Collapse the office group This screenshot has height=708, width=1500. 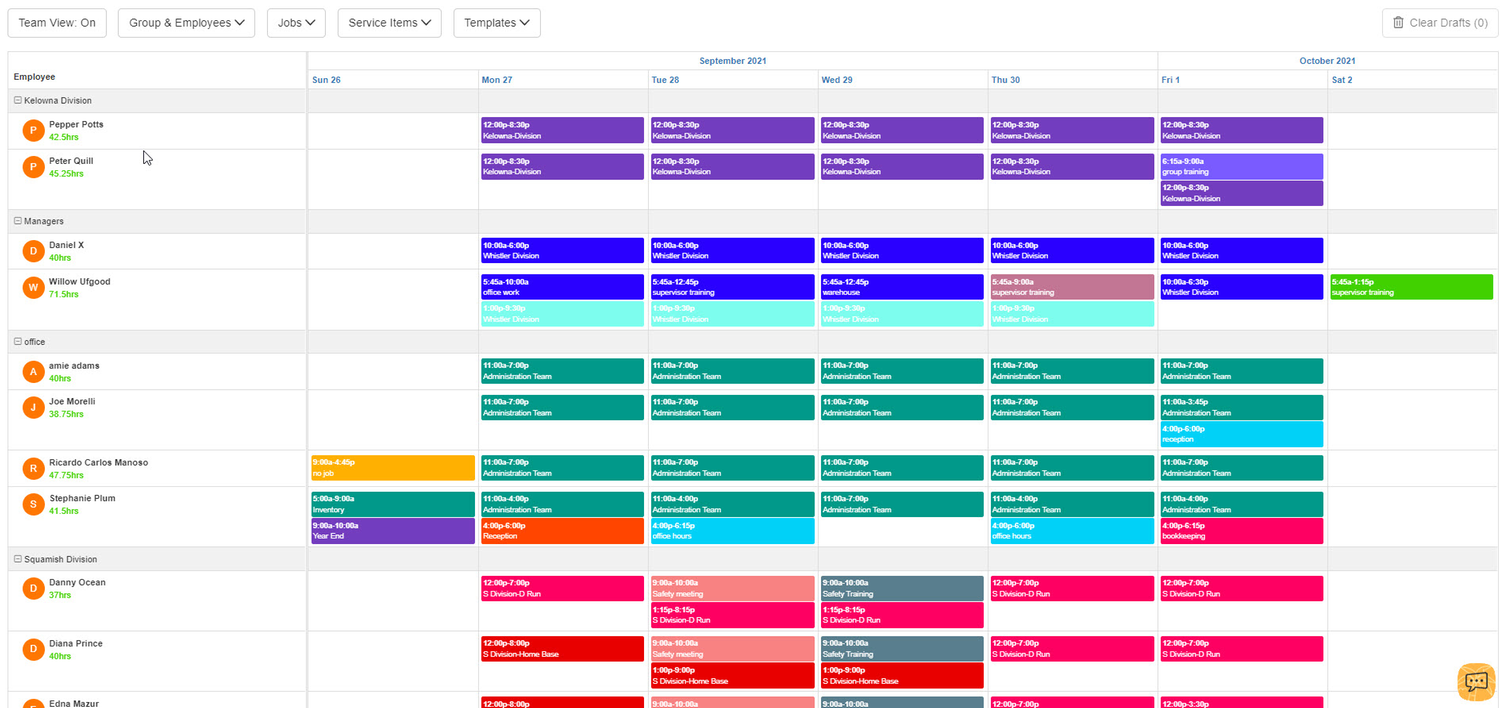point(17,342)
